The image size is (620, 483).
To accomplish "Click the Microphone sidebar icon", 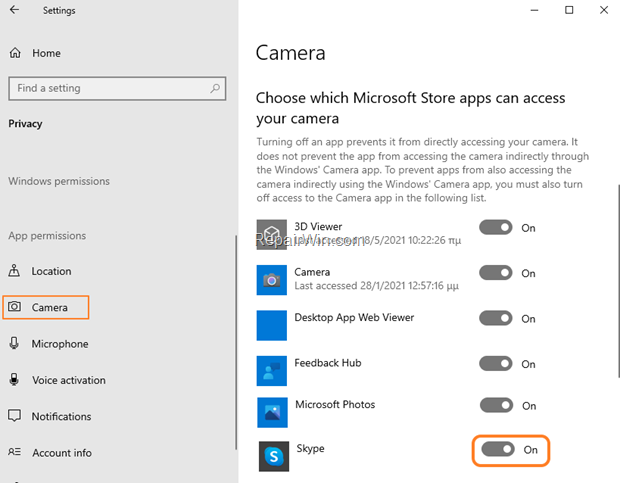I will 14,343.
